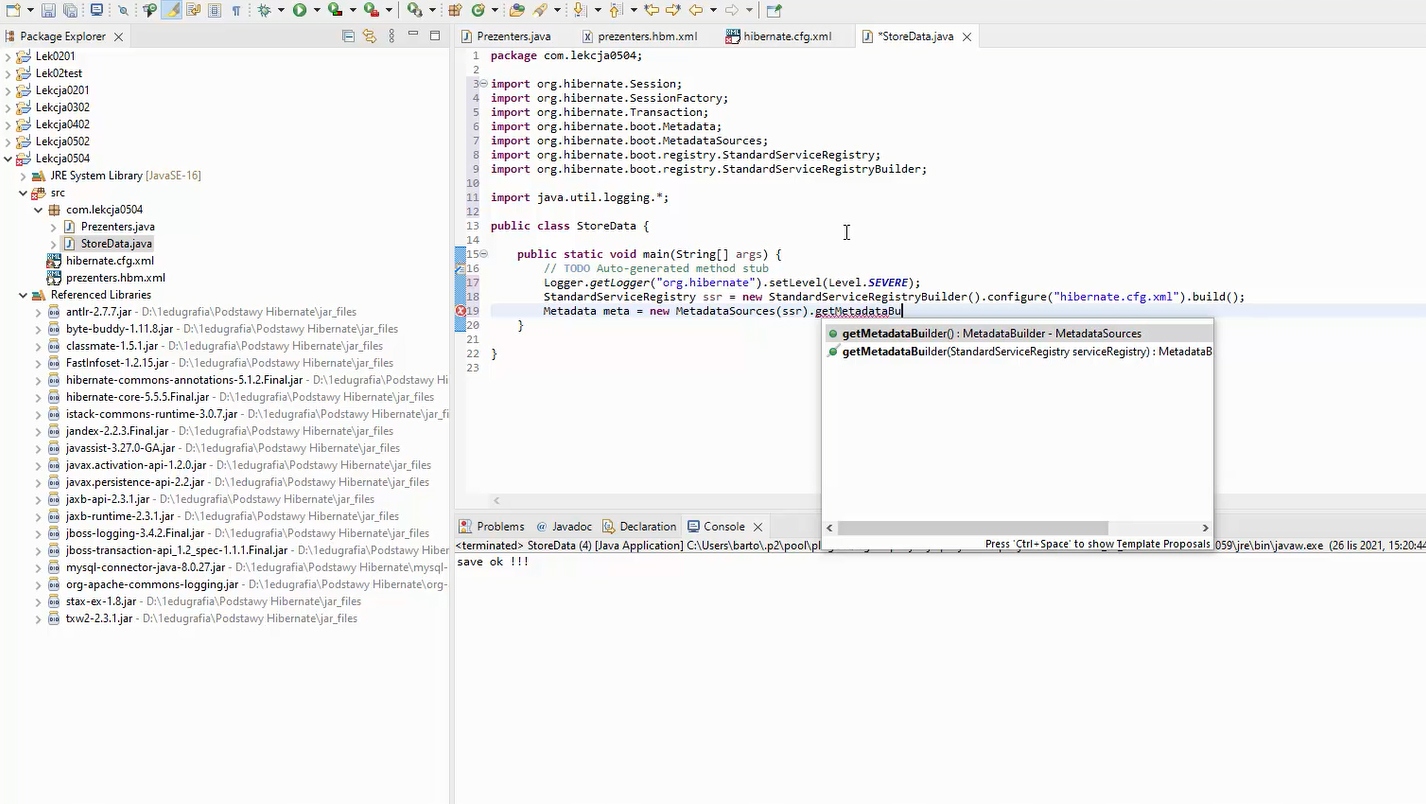Collapse the Referenced Libraries node
This screenshot has height=804, width=1426.
[23, 295]
